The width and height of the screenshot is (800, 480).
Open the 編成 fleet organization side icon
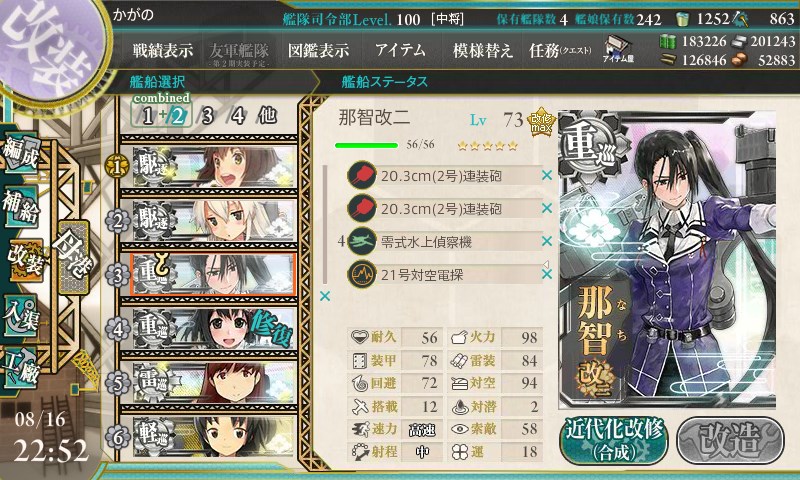20,154
